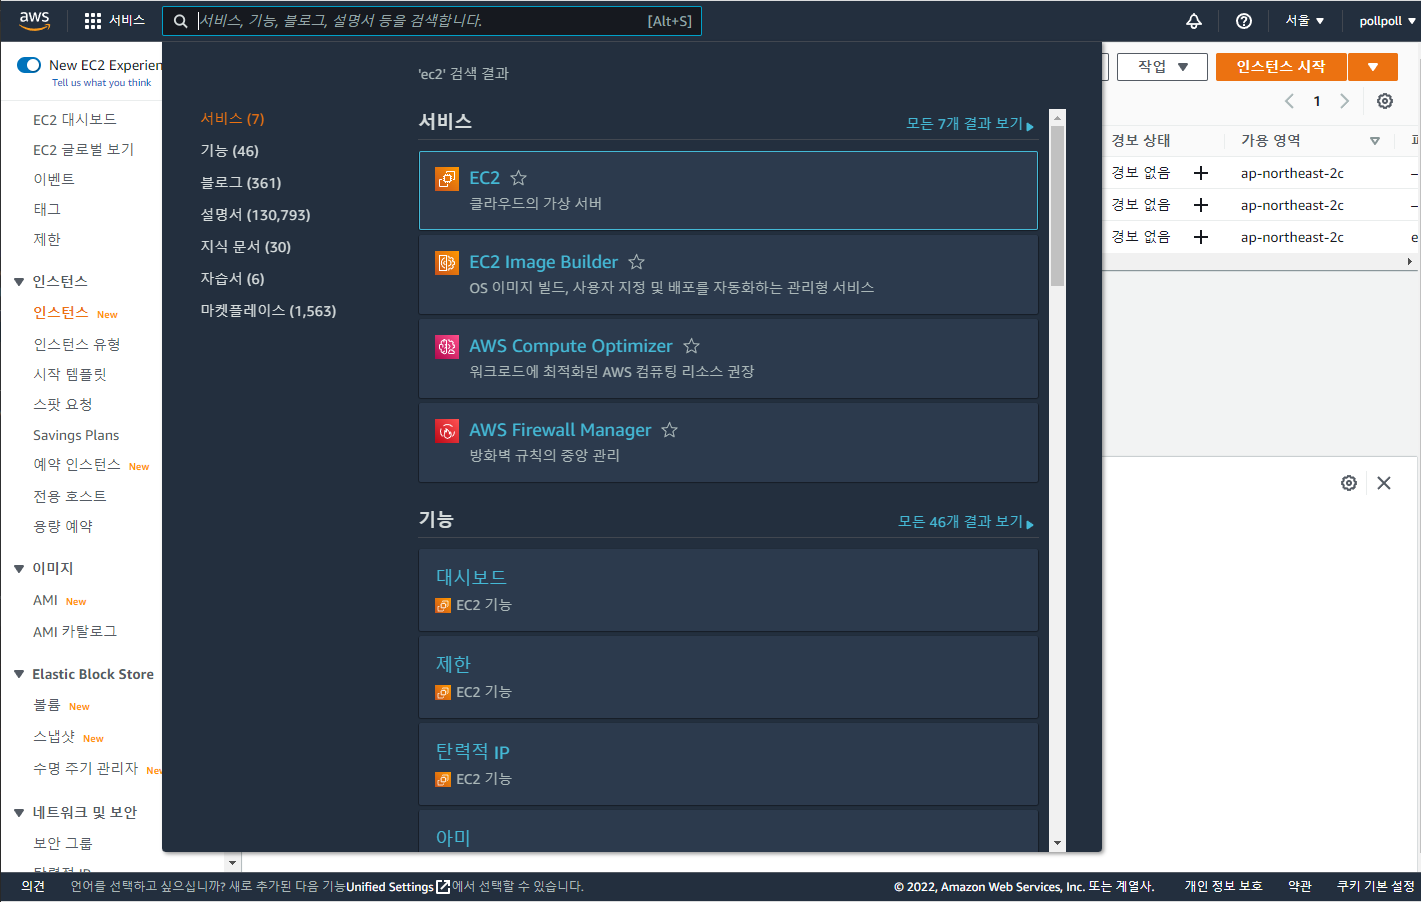Click the search results vertical scrollbar thumb
This screenshot has height=902, width=1421.
click(1057, 206)
